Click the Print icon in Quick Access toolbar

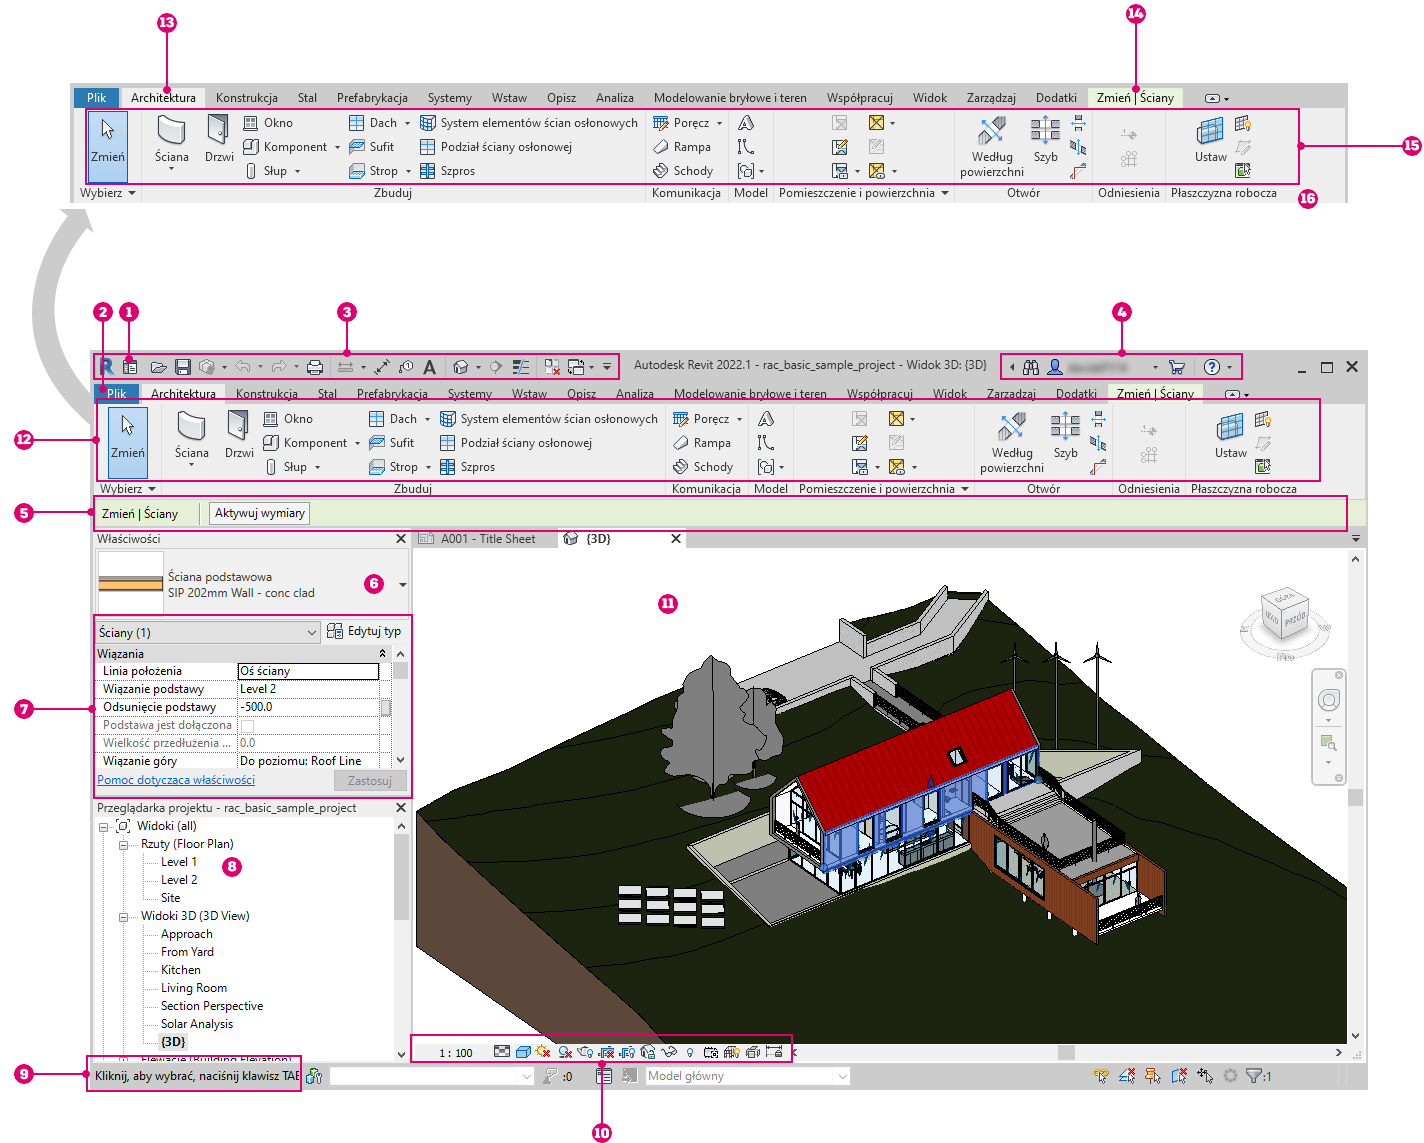point(315,367)
